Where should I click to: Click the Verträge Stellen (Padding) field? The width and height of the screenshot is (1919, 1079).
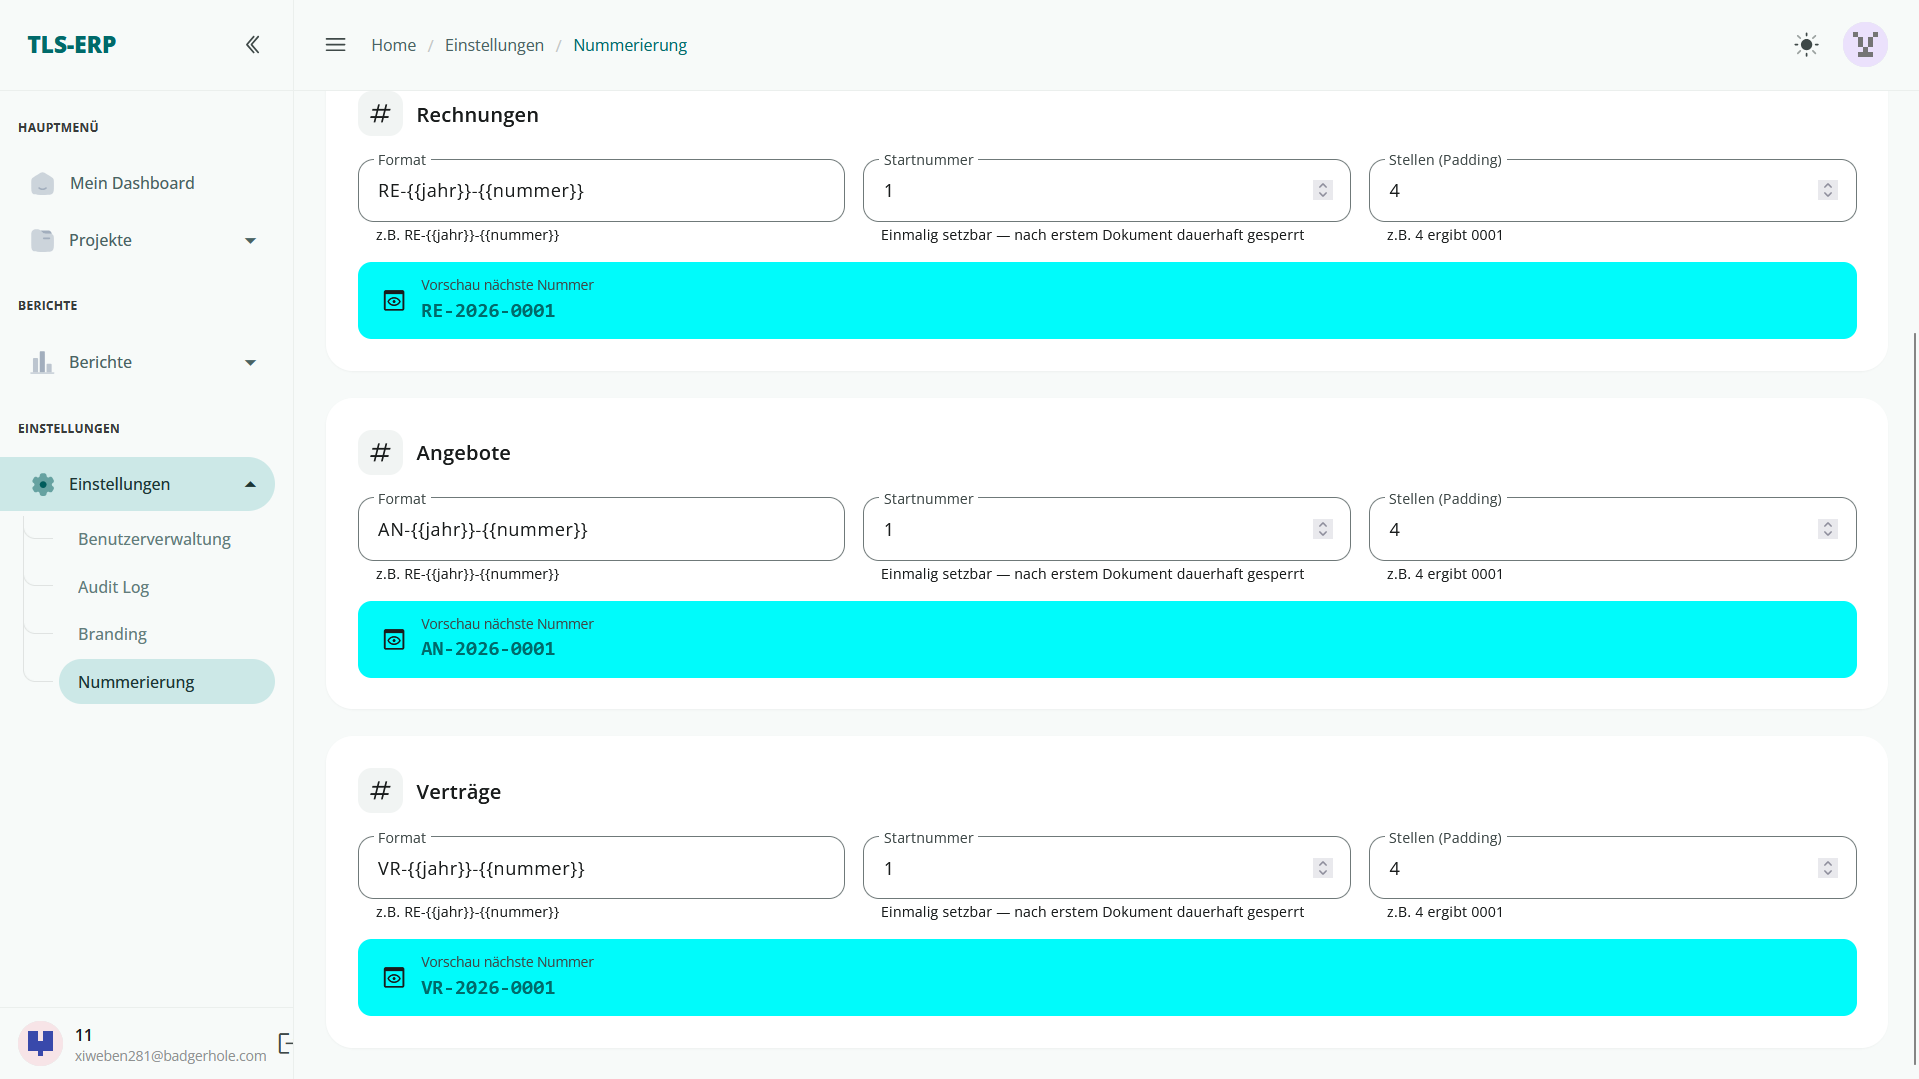(x=1612, y=868)
